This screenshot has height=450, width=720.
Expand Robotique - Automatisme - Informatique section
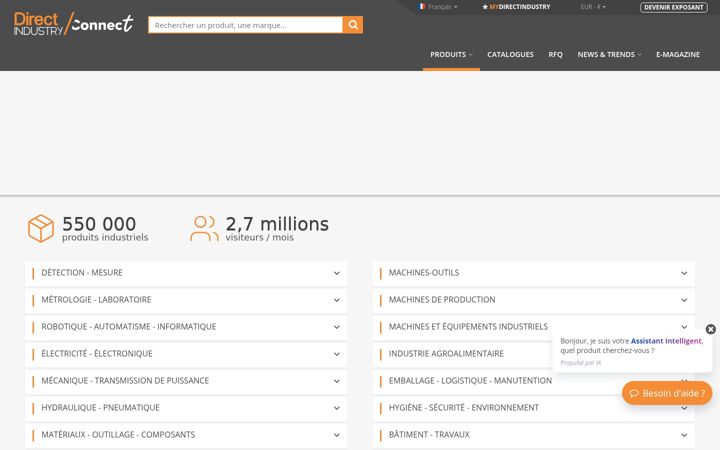tap(186, 327)
